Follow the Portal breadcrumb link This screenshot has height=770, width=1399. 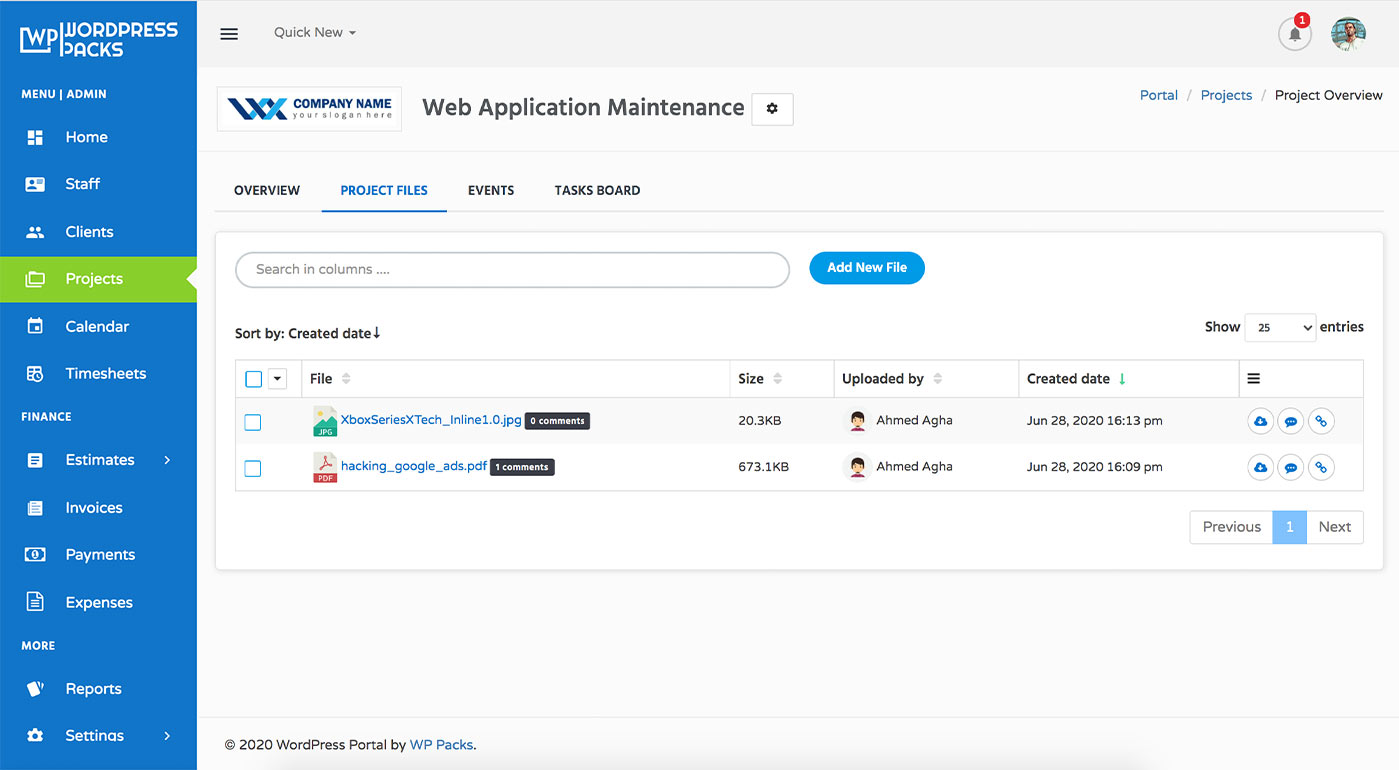tap(1158, 94)
